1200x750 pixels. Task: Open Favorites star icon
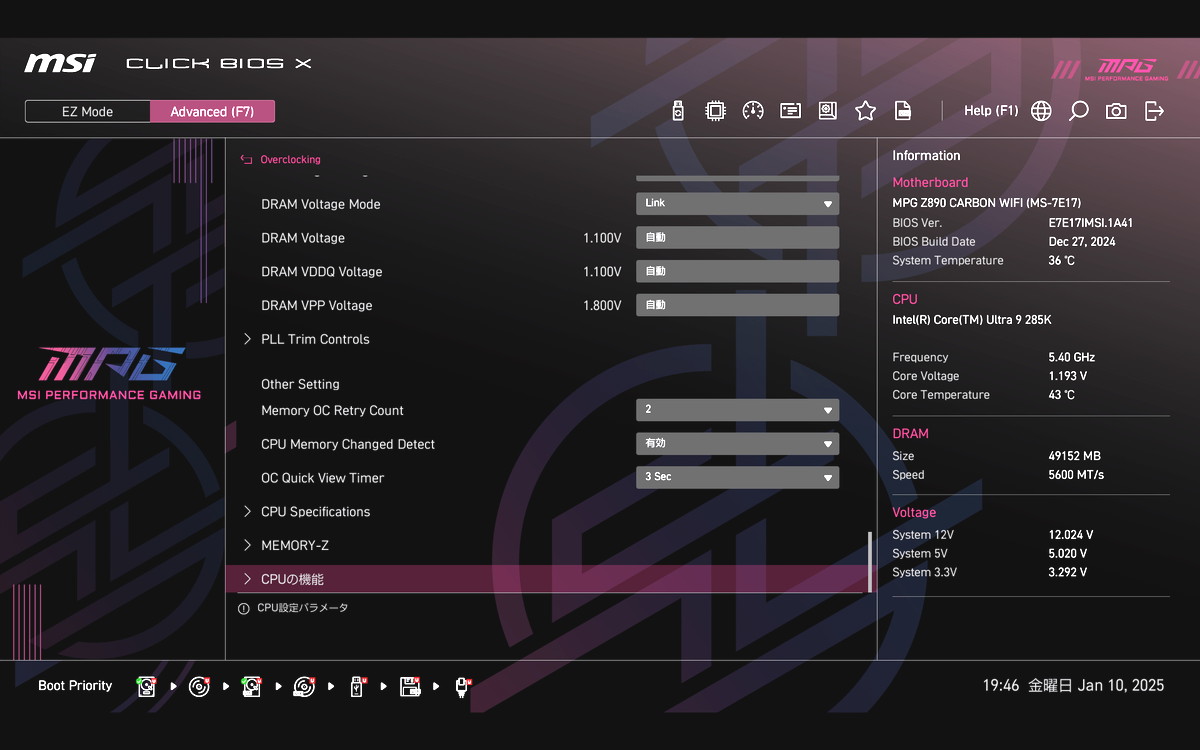pos(866,111)
